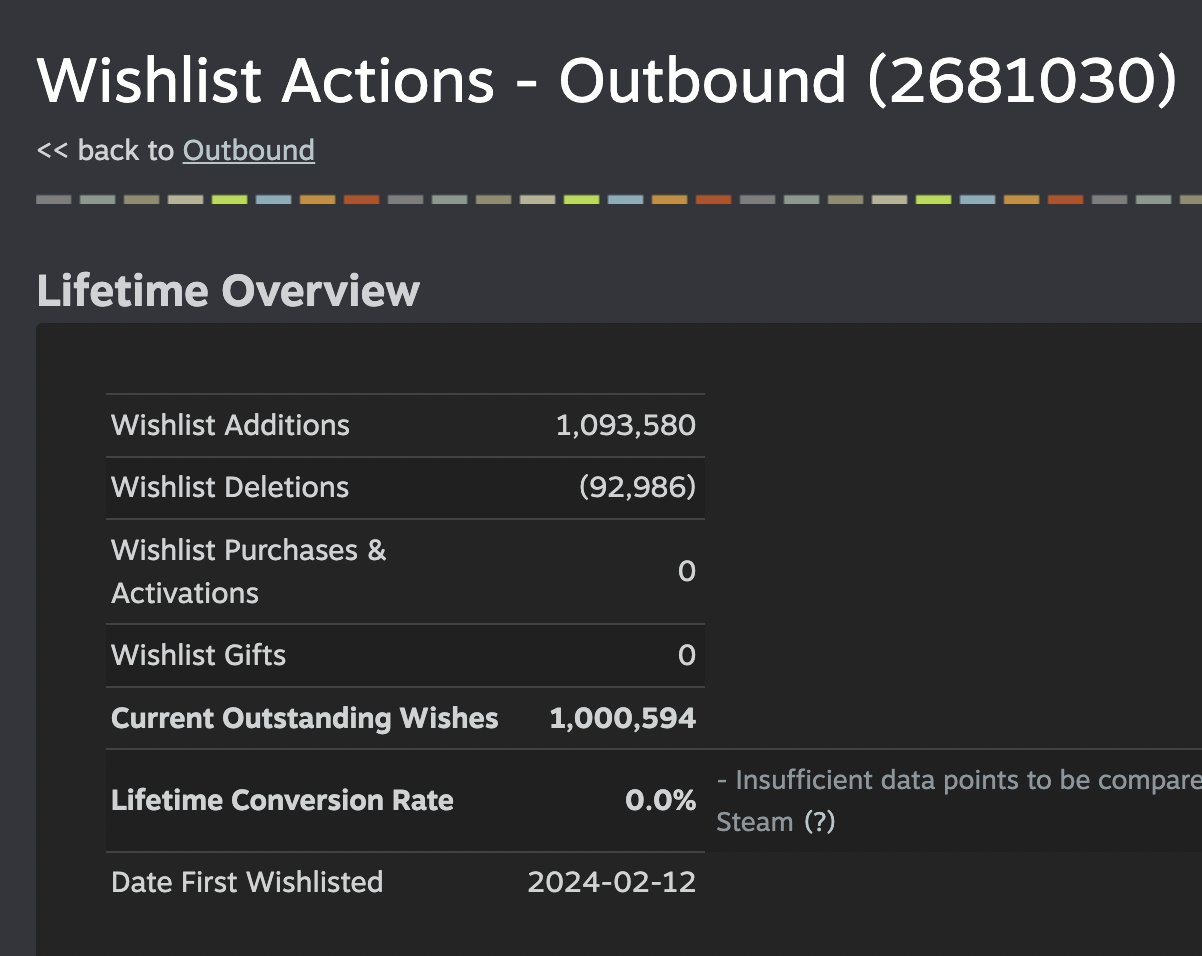
Task: Click the 2024-02-12 date value
Action: coord(611,882)
